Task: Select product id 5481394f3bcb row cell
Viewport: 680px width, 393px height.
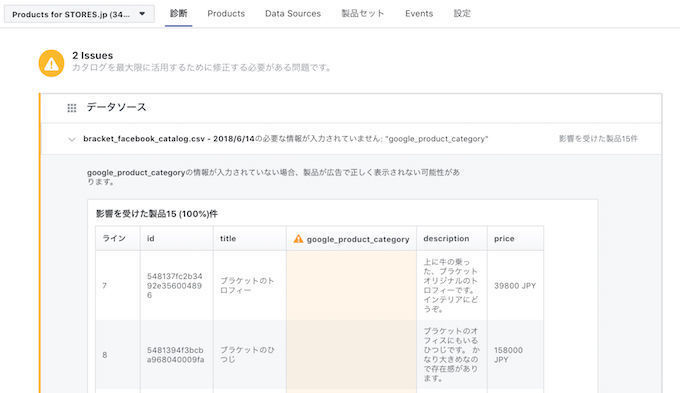Action: [177, 355]
